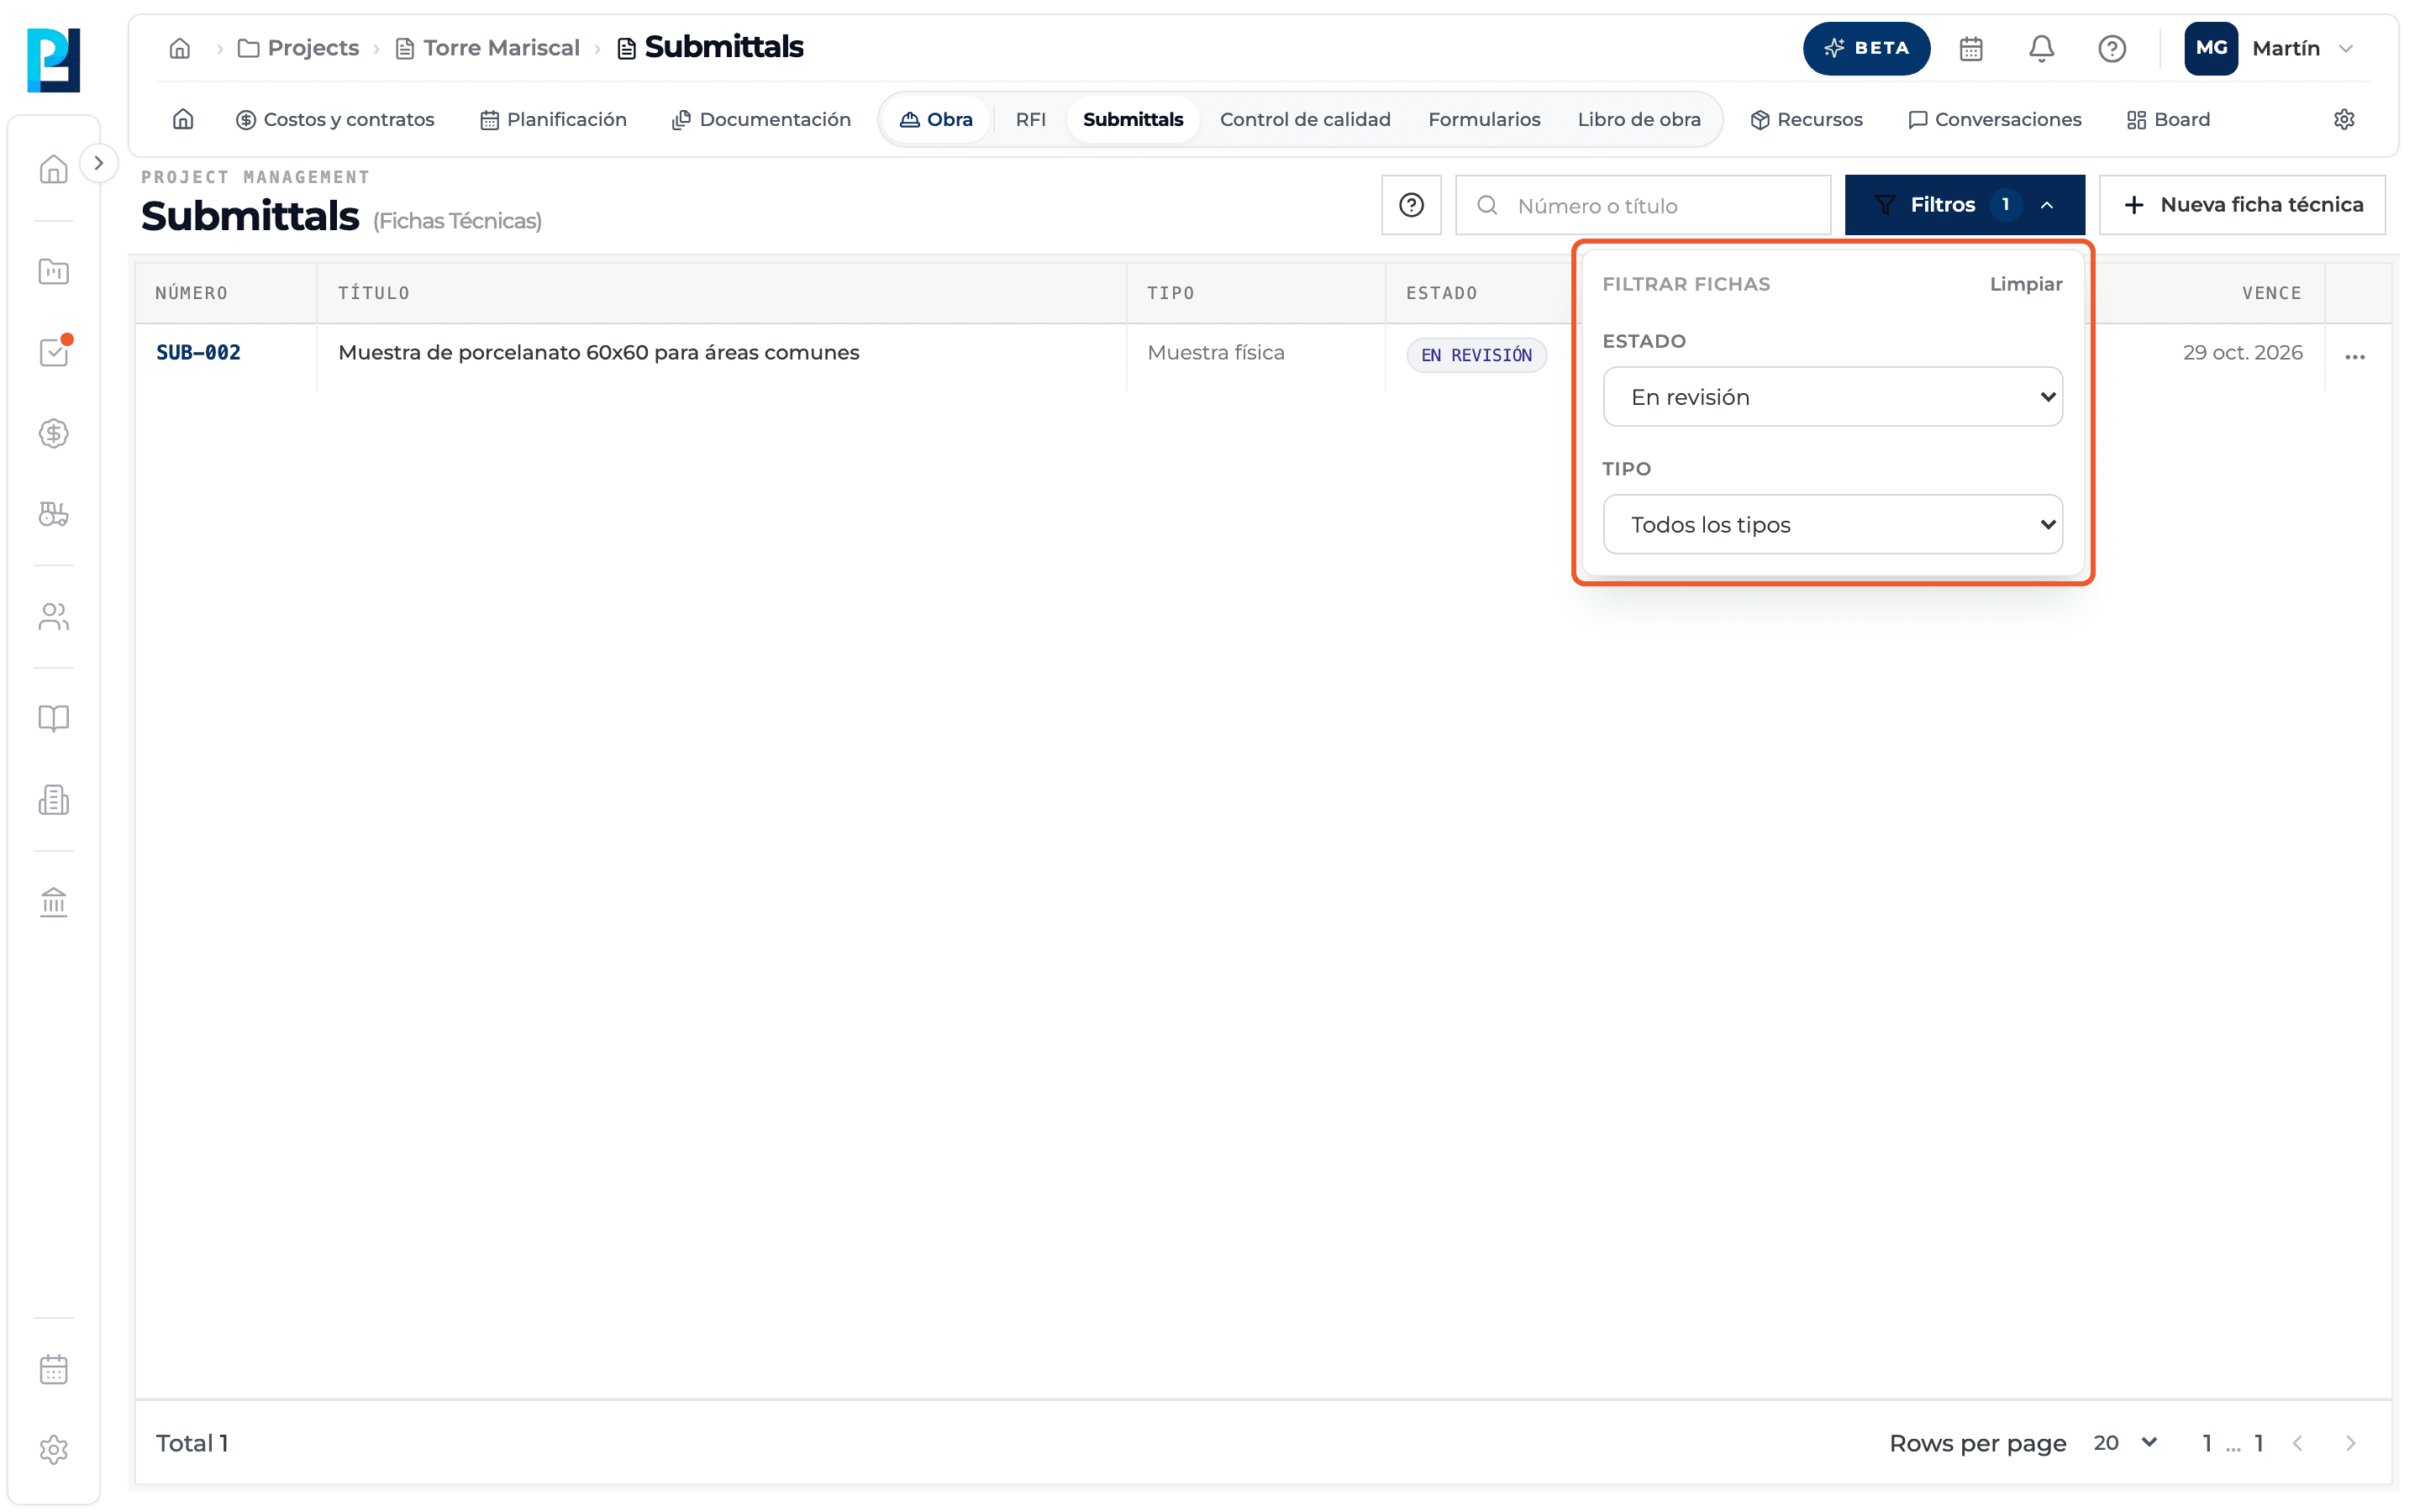The width and height of the screenshot is (2420, 1512).
Task: Open the machinery icon in sidebar
Action: pyautogui.click(x=53, y=514)
